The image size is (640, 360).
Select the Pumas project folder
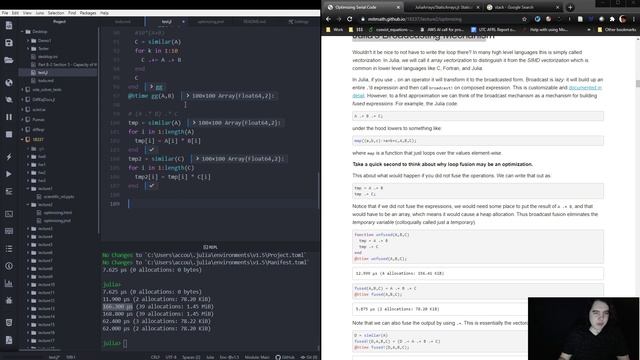pos(38,120)
